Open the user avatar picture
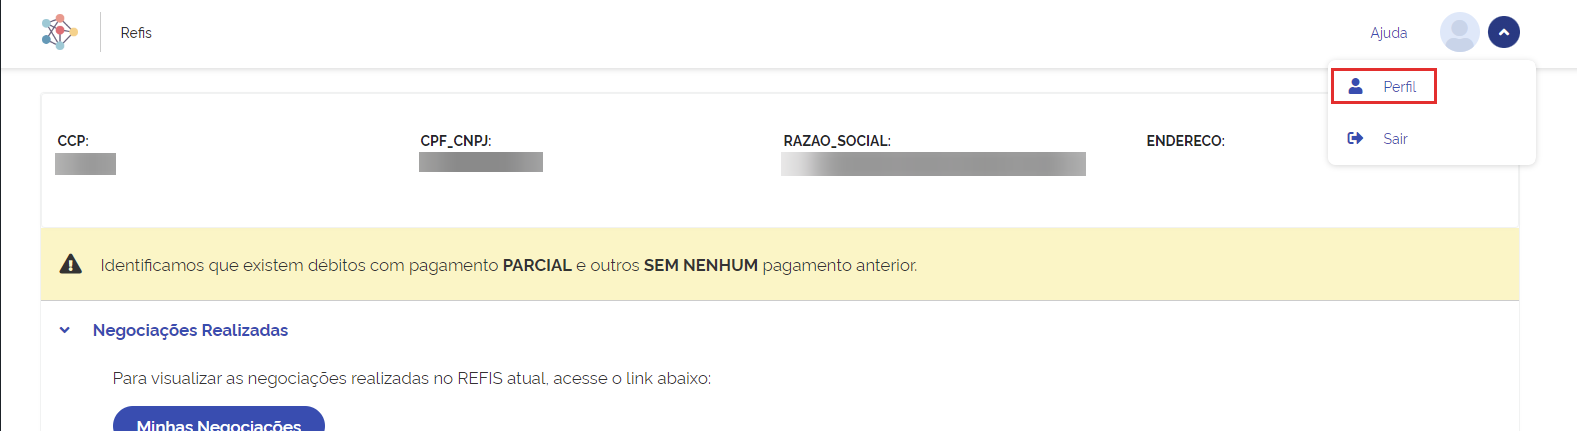 1459,32
